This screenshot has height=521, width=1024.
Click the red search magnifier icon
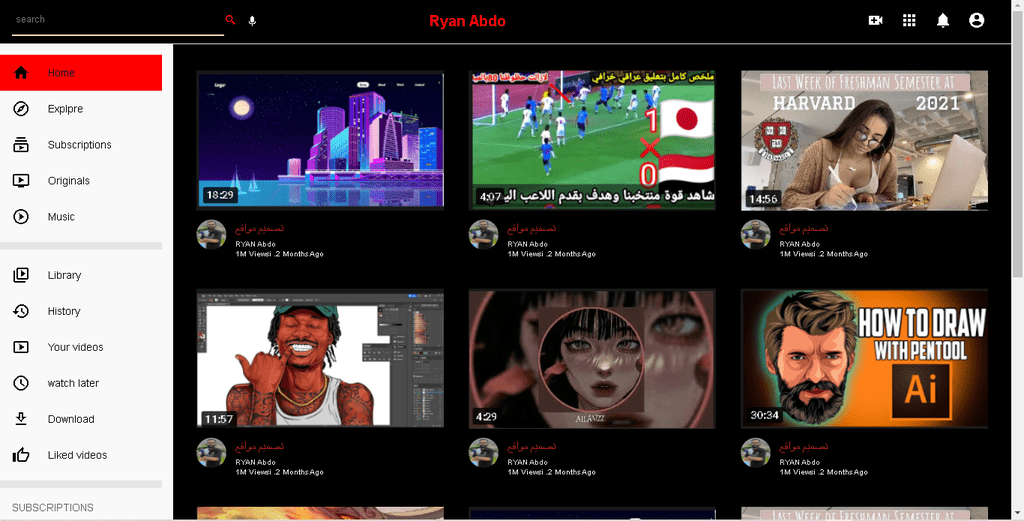pyautogui.click(x=230, y=20)
